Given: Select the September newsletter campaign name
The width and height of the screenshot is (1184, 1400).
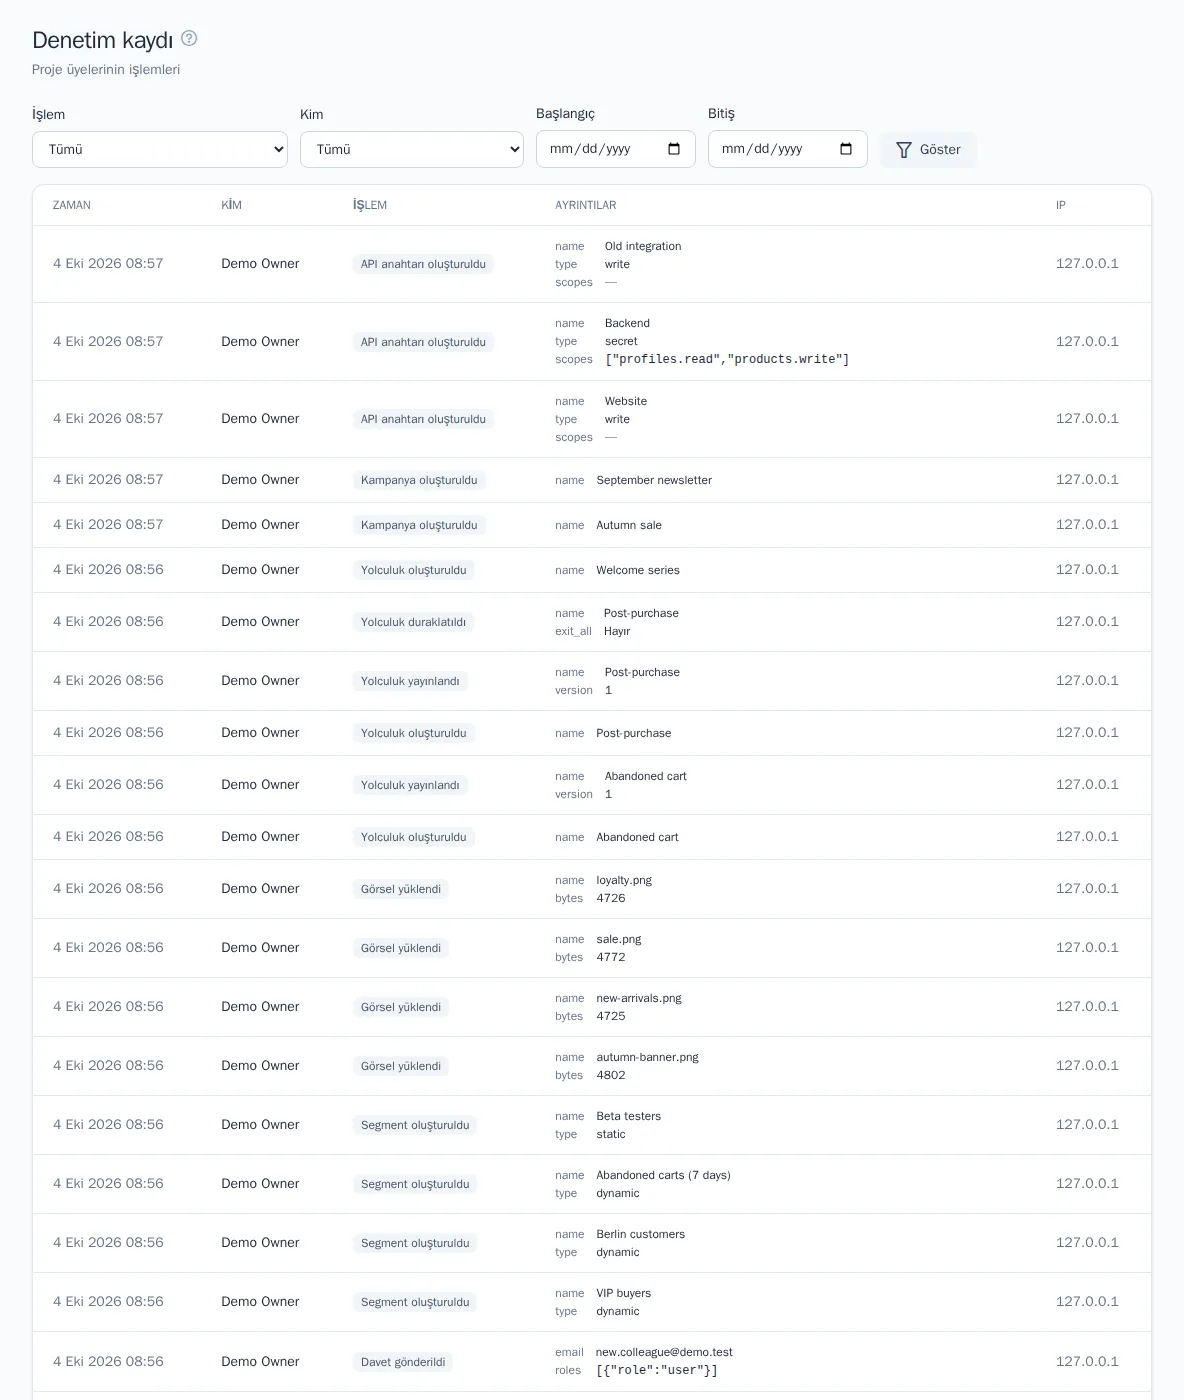Looking at the screenshot, I should (654, 480).
